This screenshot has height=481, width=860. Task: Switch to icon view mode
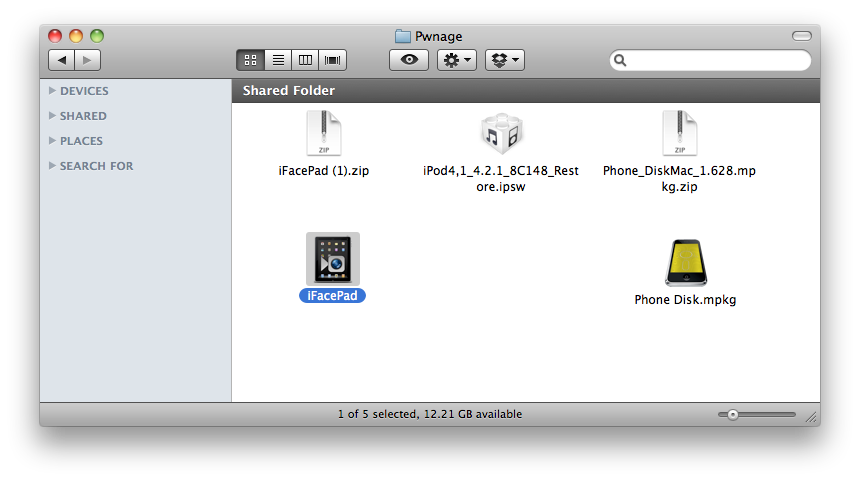(250, 60)
